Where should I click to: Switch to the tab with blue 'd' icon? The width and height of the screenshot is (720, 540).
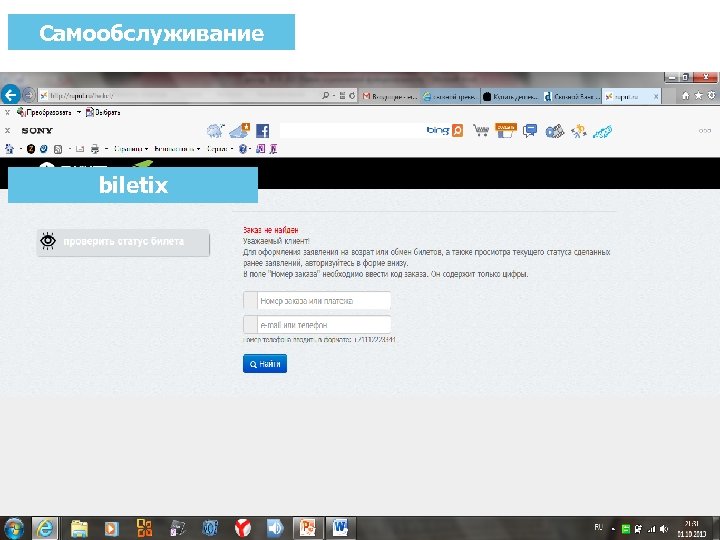(x=572, y=96)
